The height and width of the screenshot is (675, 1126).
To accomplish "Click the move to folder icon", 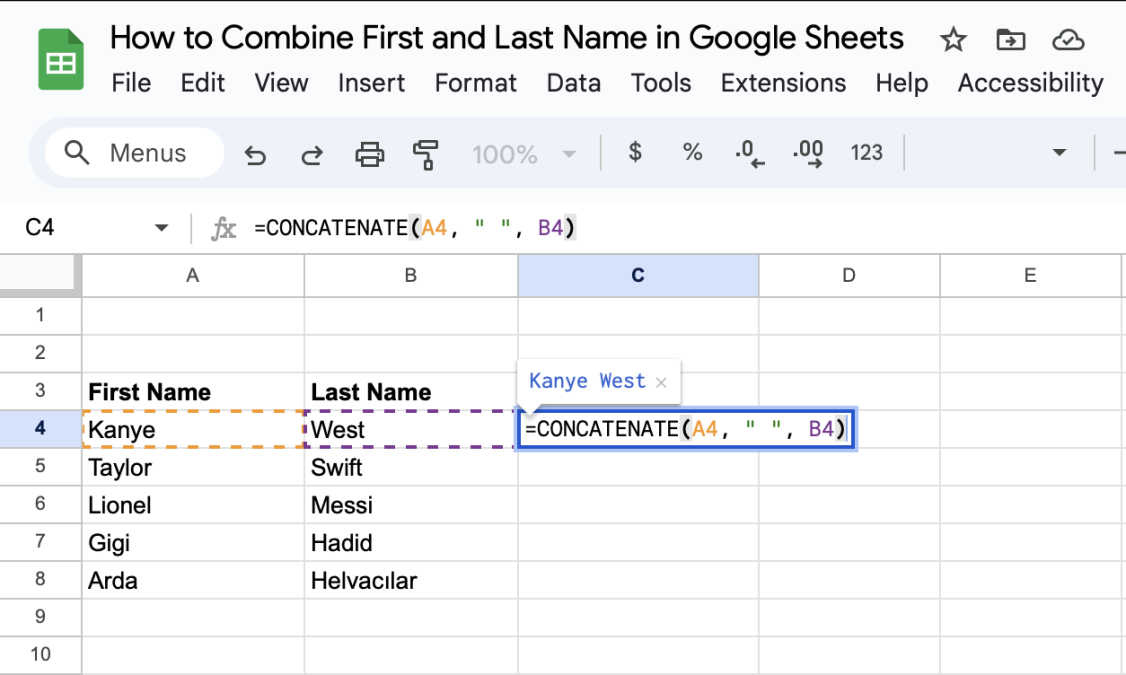I will click(x=1011, y=40).
